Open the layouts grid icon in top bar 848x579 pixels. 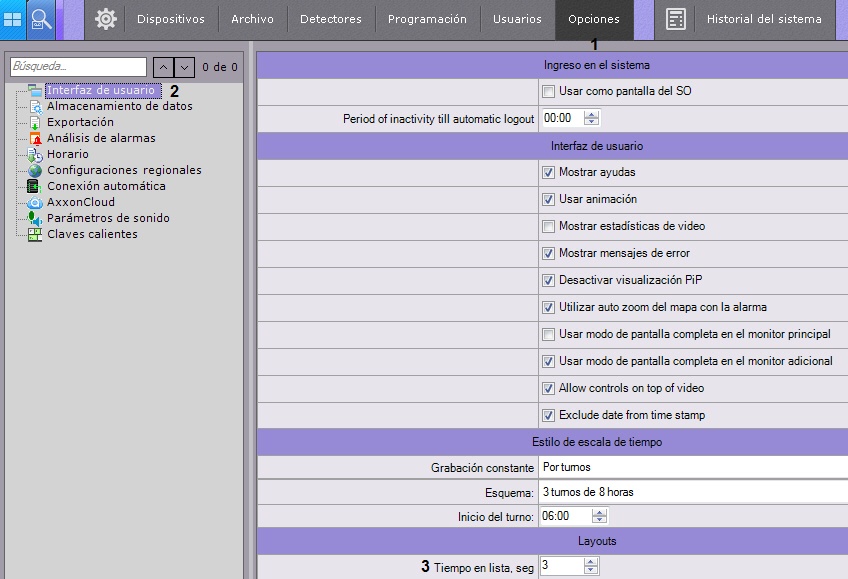(x=13, y=19)
